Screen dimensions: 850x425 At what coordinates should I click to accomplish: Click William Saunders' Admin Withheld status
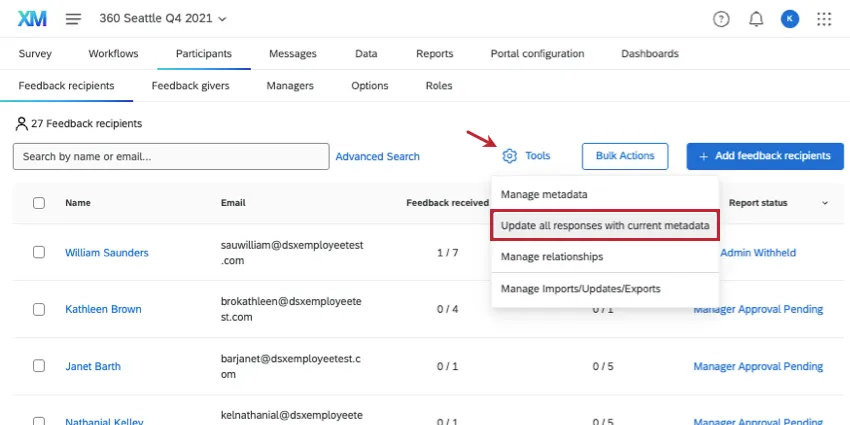758,253
